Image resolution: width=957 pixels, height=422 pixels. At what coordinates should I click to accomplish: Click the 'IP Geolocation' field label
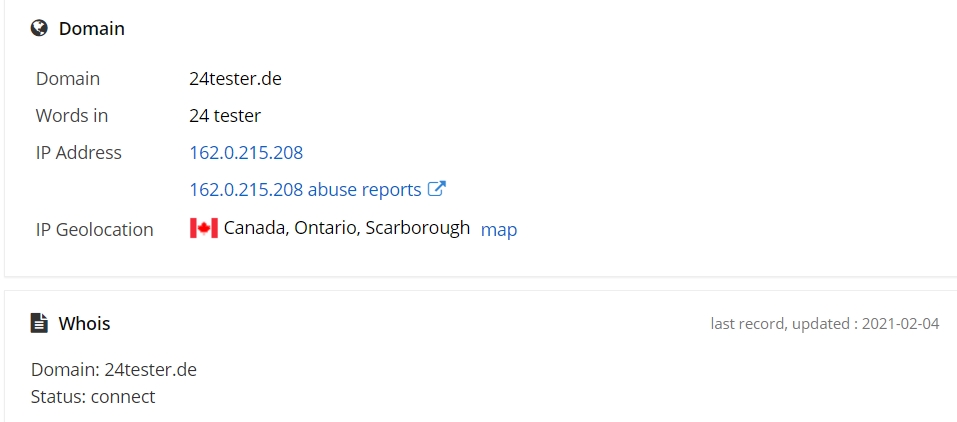click(95, 230)
